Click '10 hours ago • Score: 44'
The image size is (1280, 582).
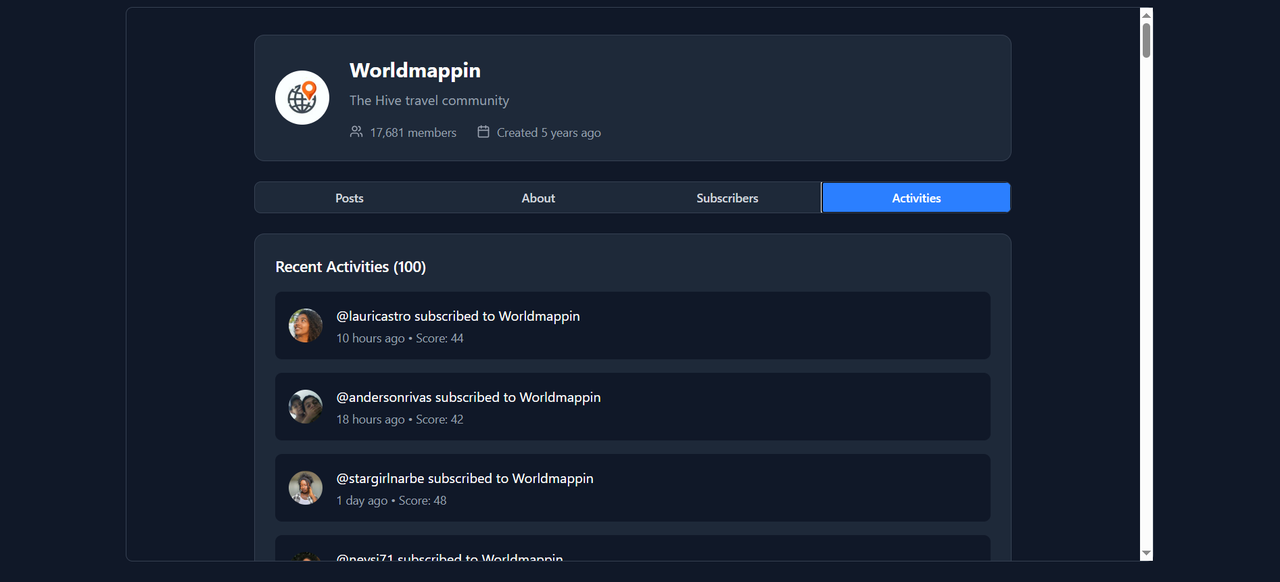400,338
